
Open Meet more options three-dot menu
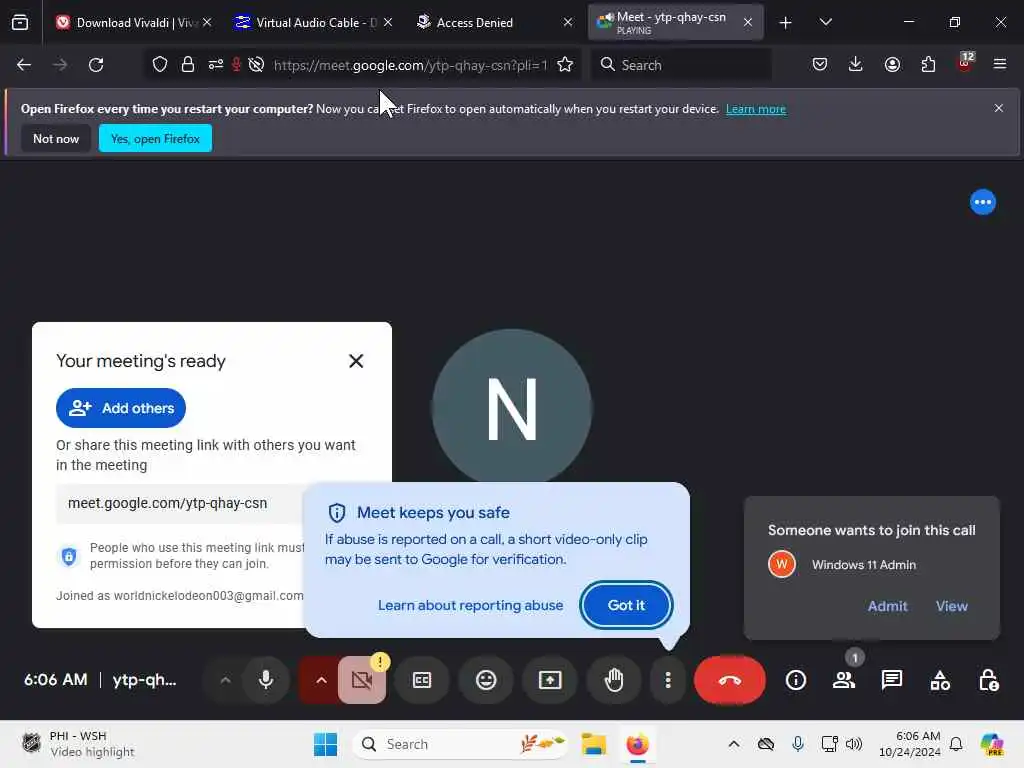tap(667, 680)
